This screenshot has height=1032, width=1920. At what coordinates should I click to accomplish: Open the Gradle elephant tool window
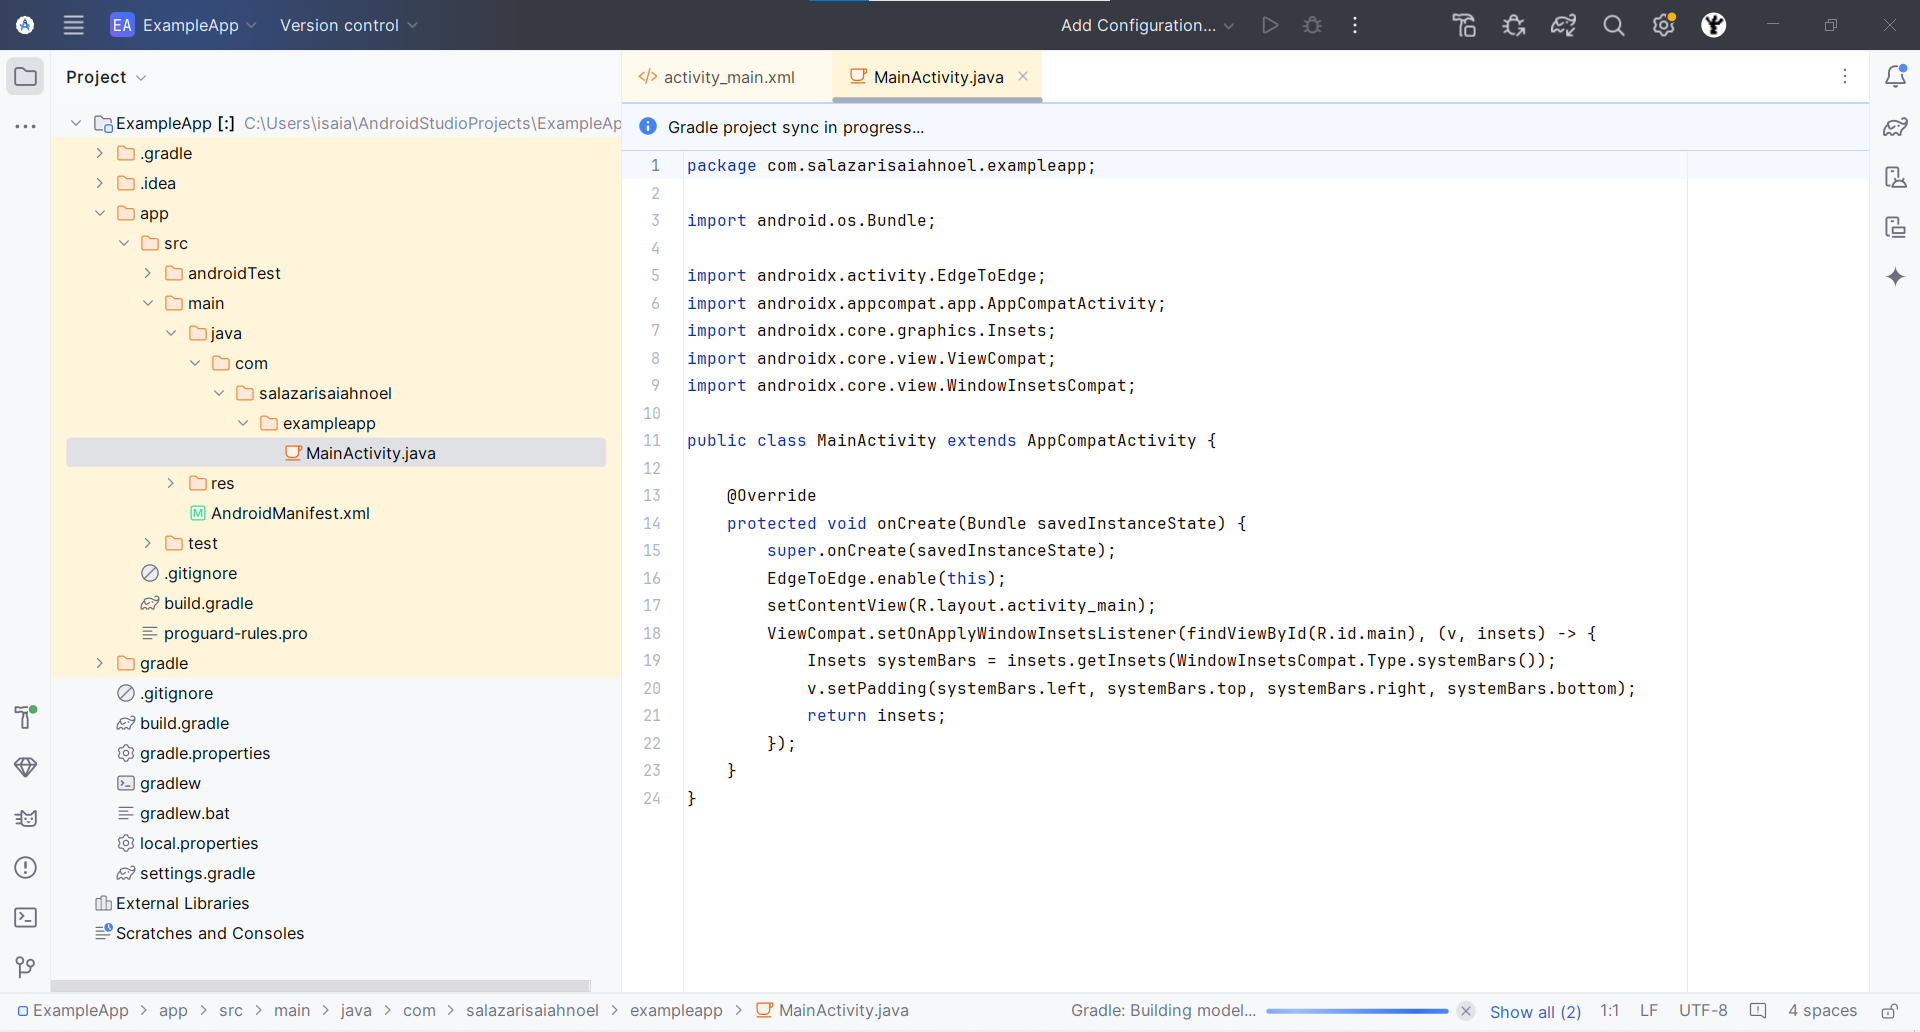point(1895,127)
